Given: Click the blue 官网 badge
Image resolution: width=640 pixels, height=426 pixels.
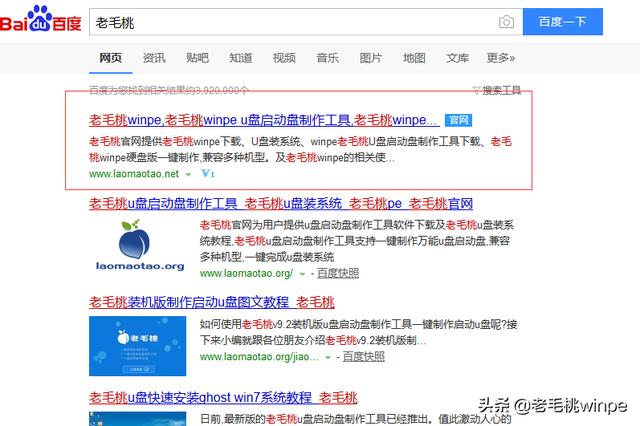Looking at the screenshot, I should (x=458, y=120).
